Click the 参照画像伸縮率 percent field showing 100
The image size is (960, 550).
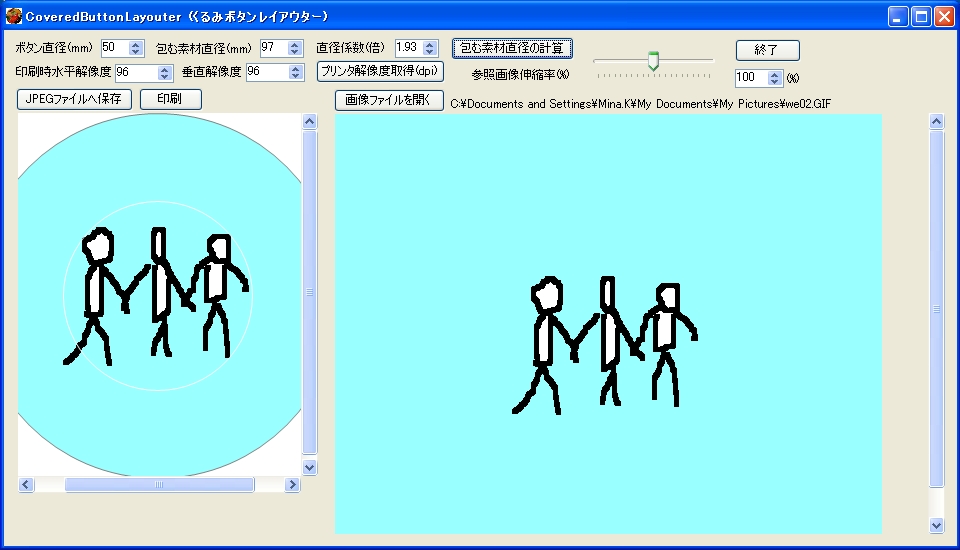point(751,78)
